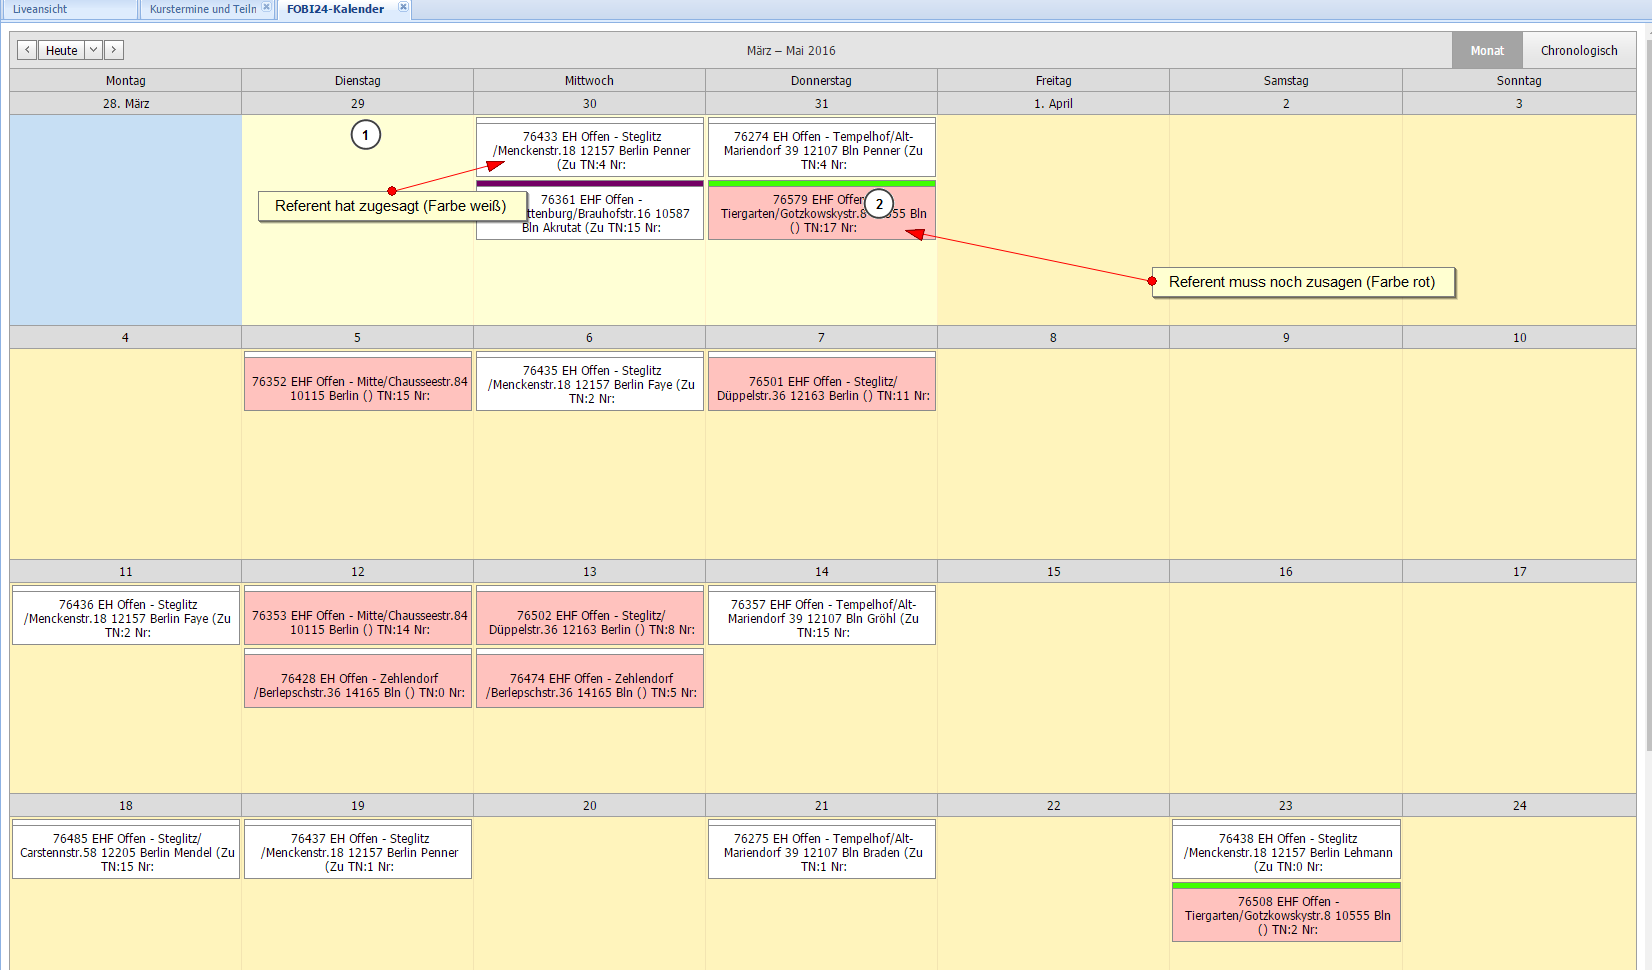Click the vertical scrollbar on the right
This screenshot has height=970, width=1652.
pyautogui.click(x=1646, y=400)
